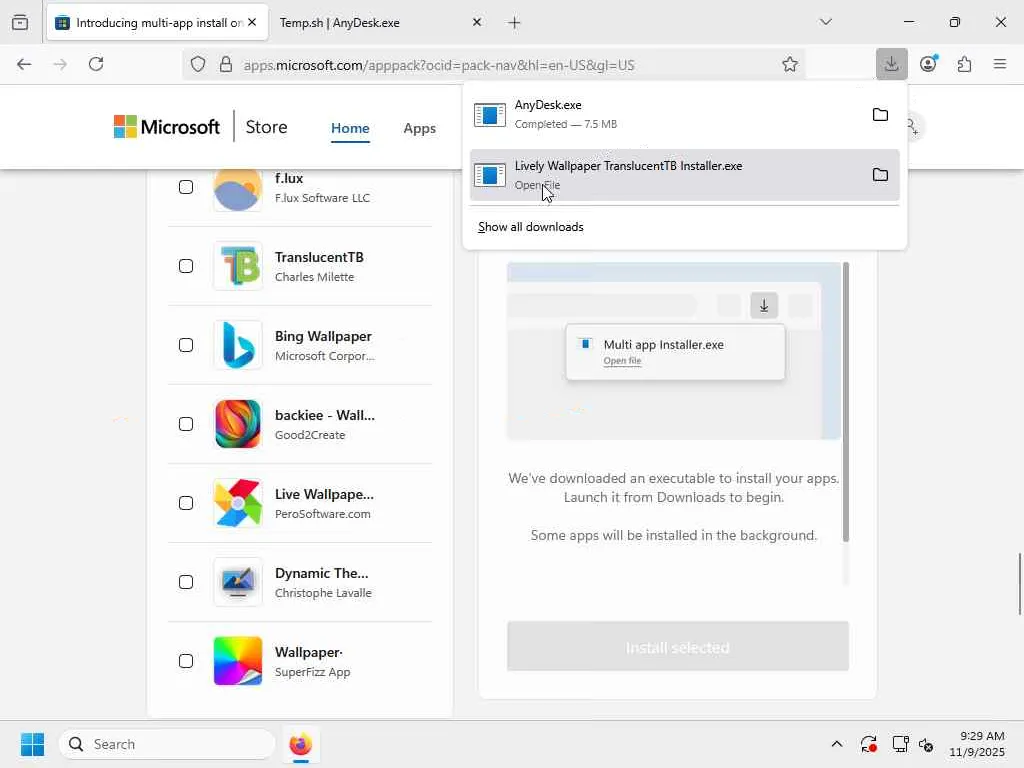Viewport: 1024px width, 768px height.
Task: Select the Introducing multi-app install tab
Action: click(x=157, y=23)
